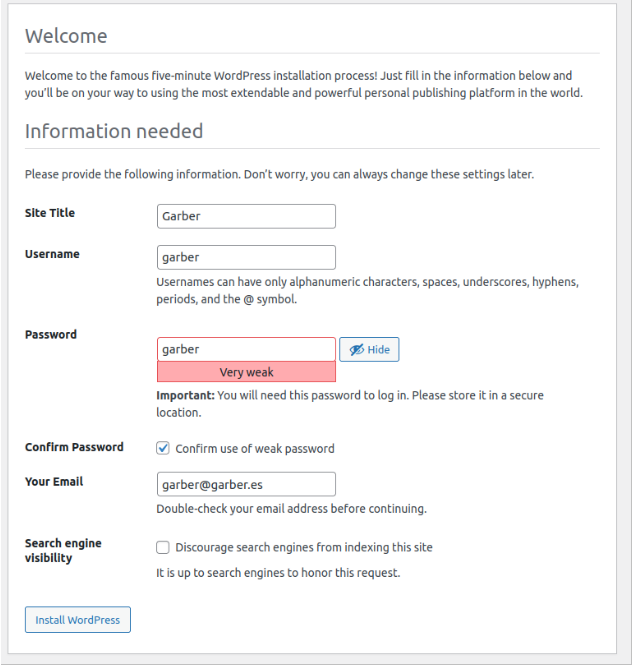Click the Confirm Password label

[x=74, y=447]
